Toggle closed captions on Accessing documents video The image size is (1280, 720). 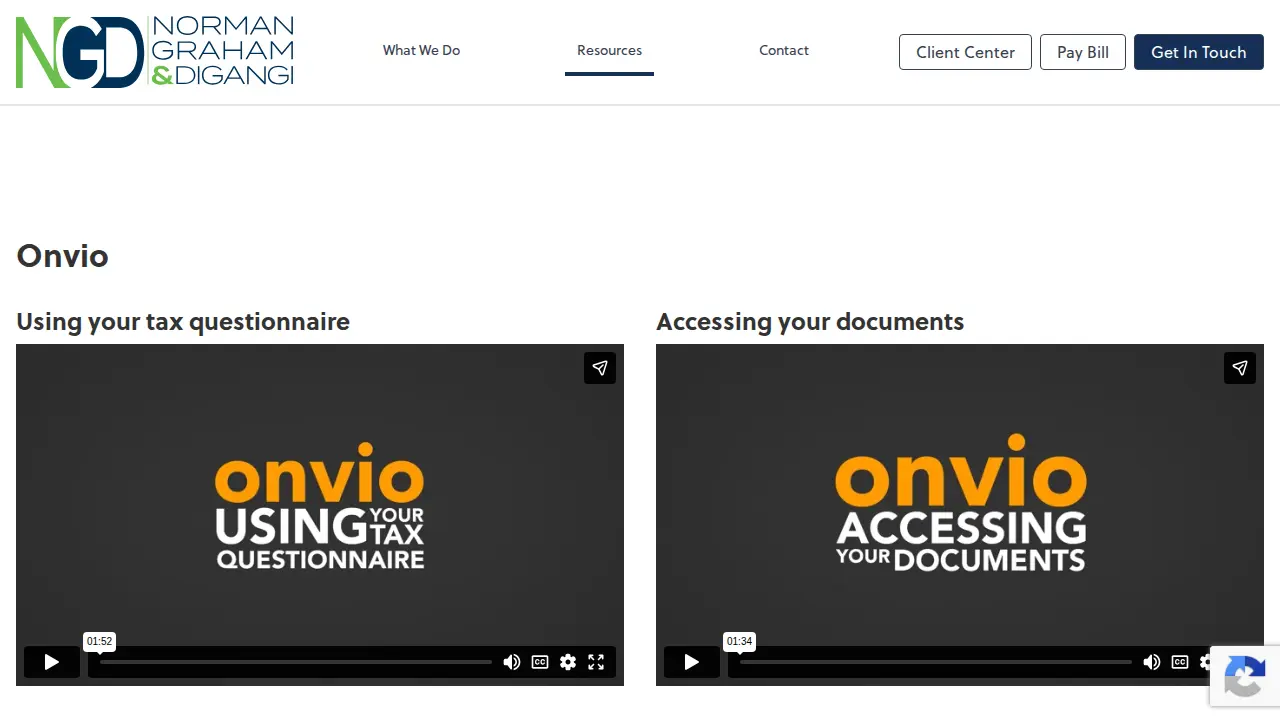[1180, 662]
